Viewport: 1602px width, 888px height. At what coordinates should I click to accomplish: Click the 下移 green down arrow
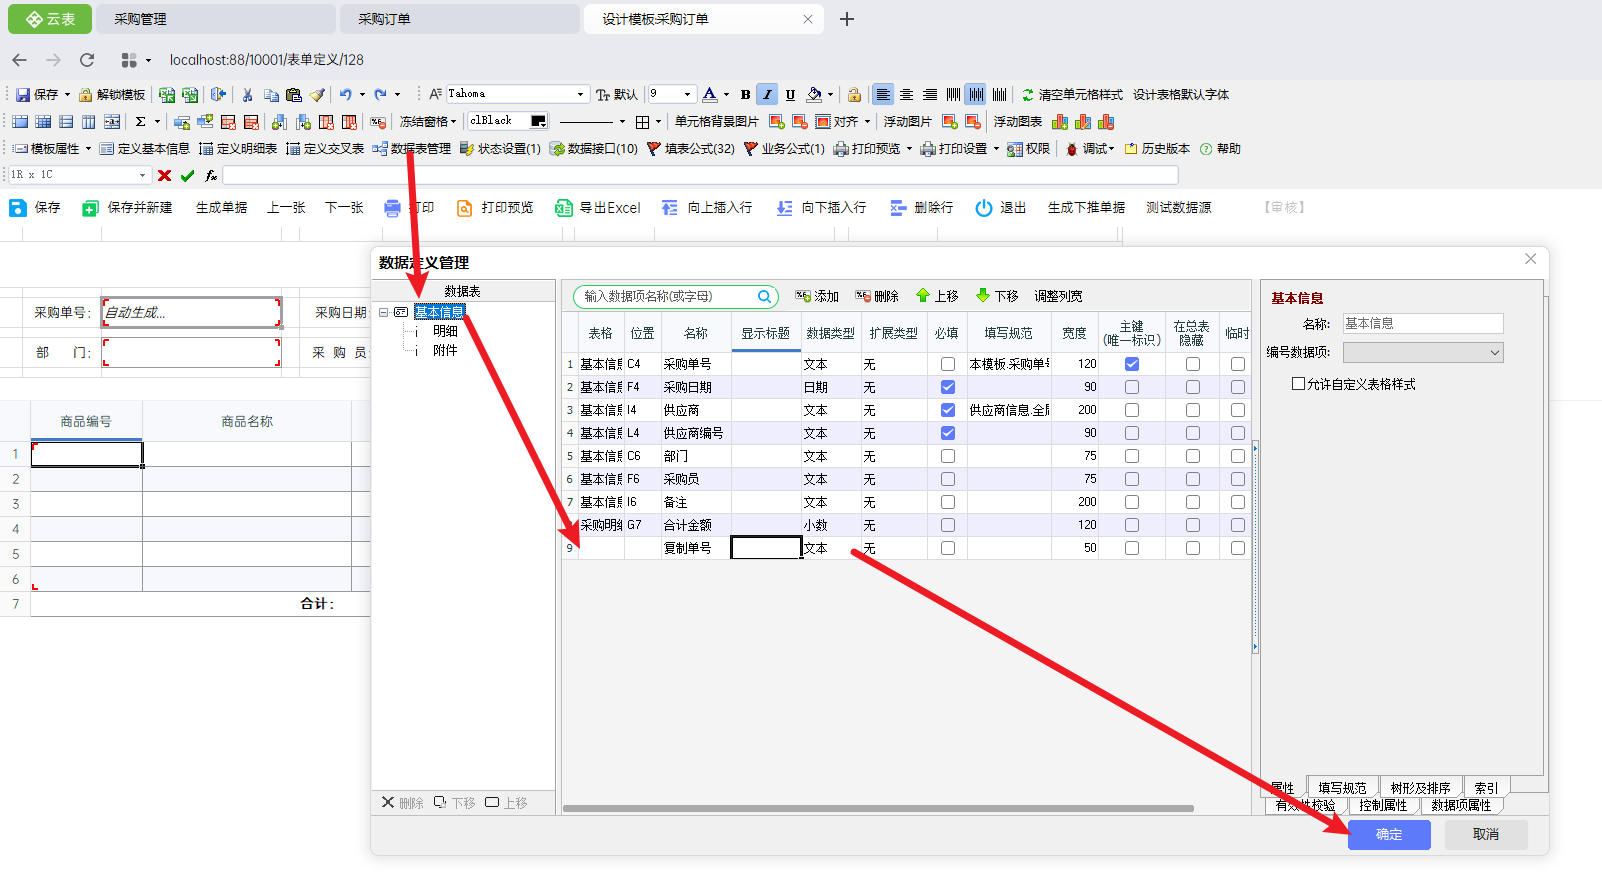coord(983,295)
